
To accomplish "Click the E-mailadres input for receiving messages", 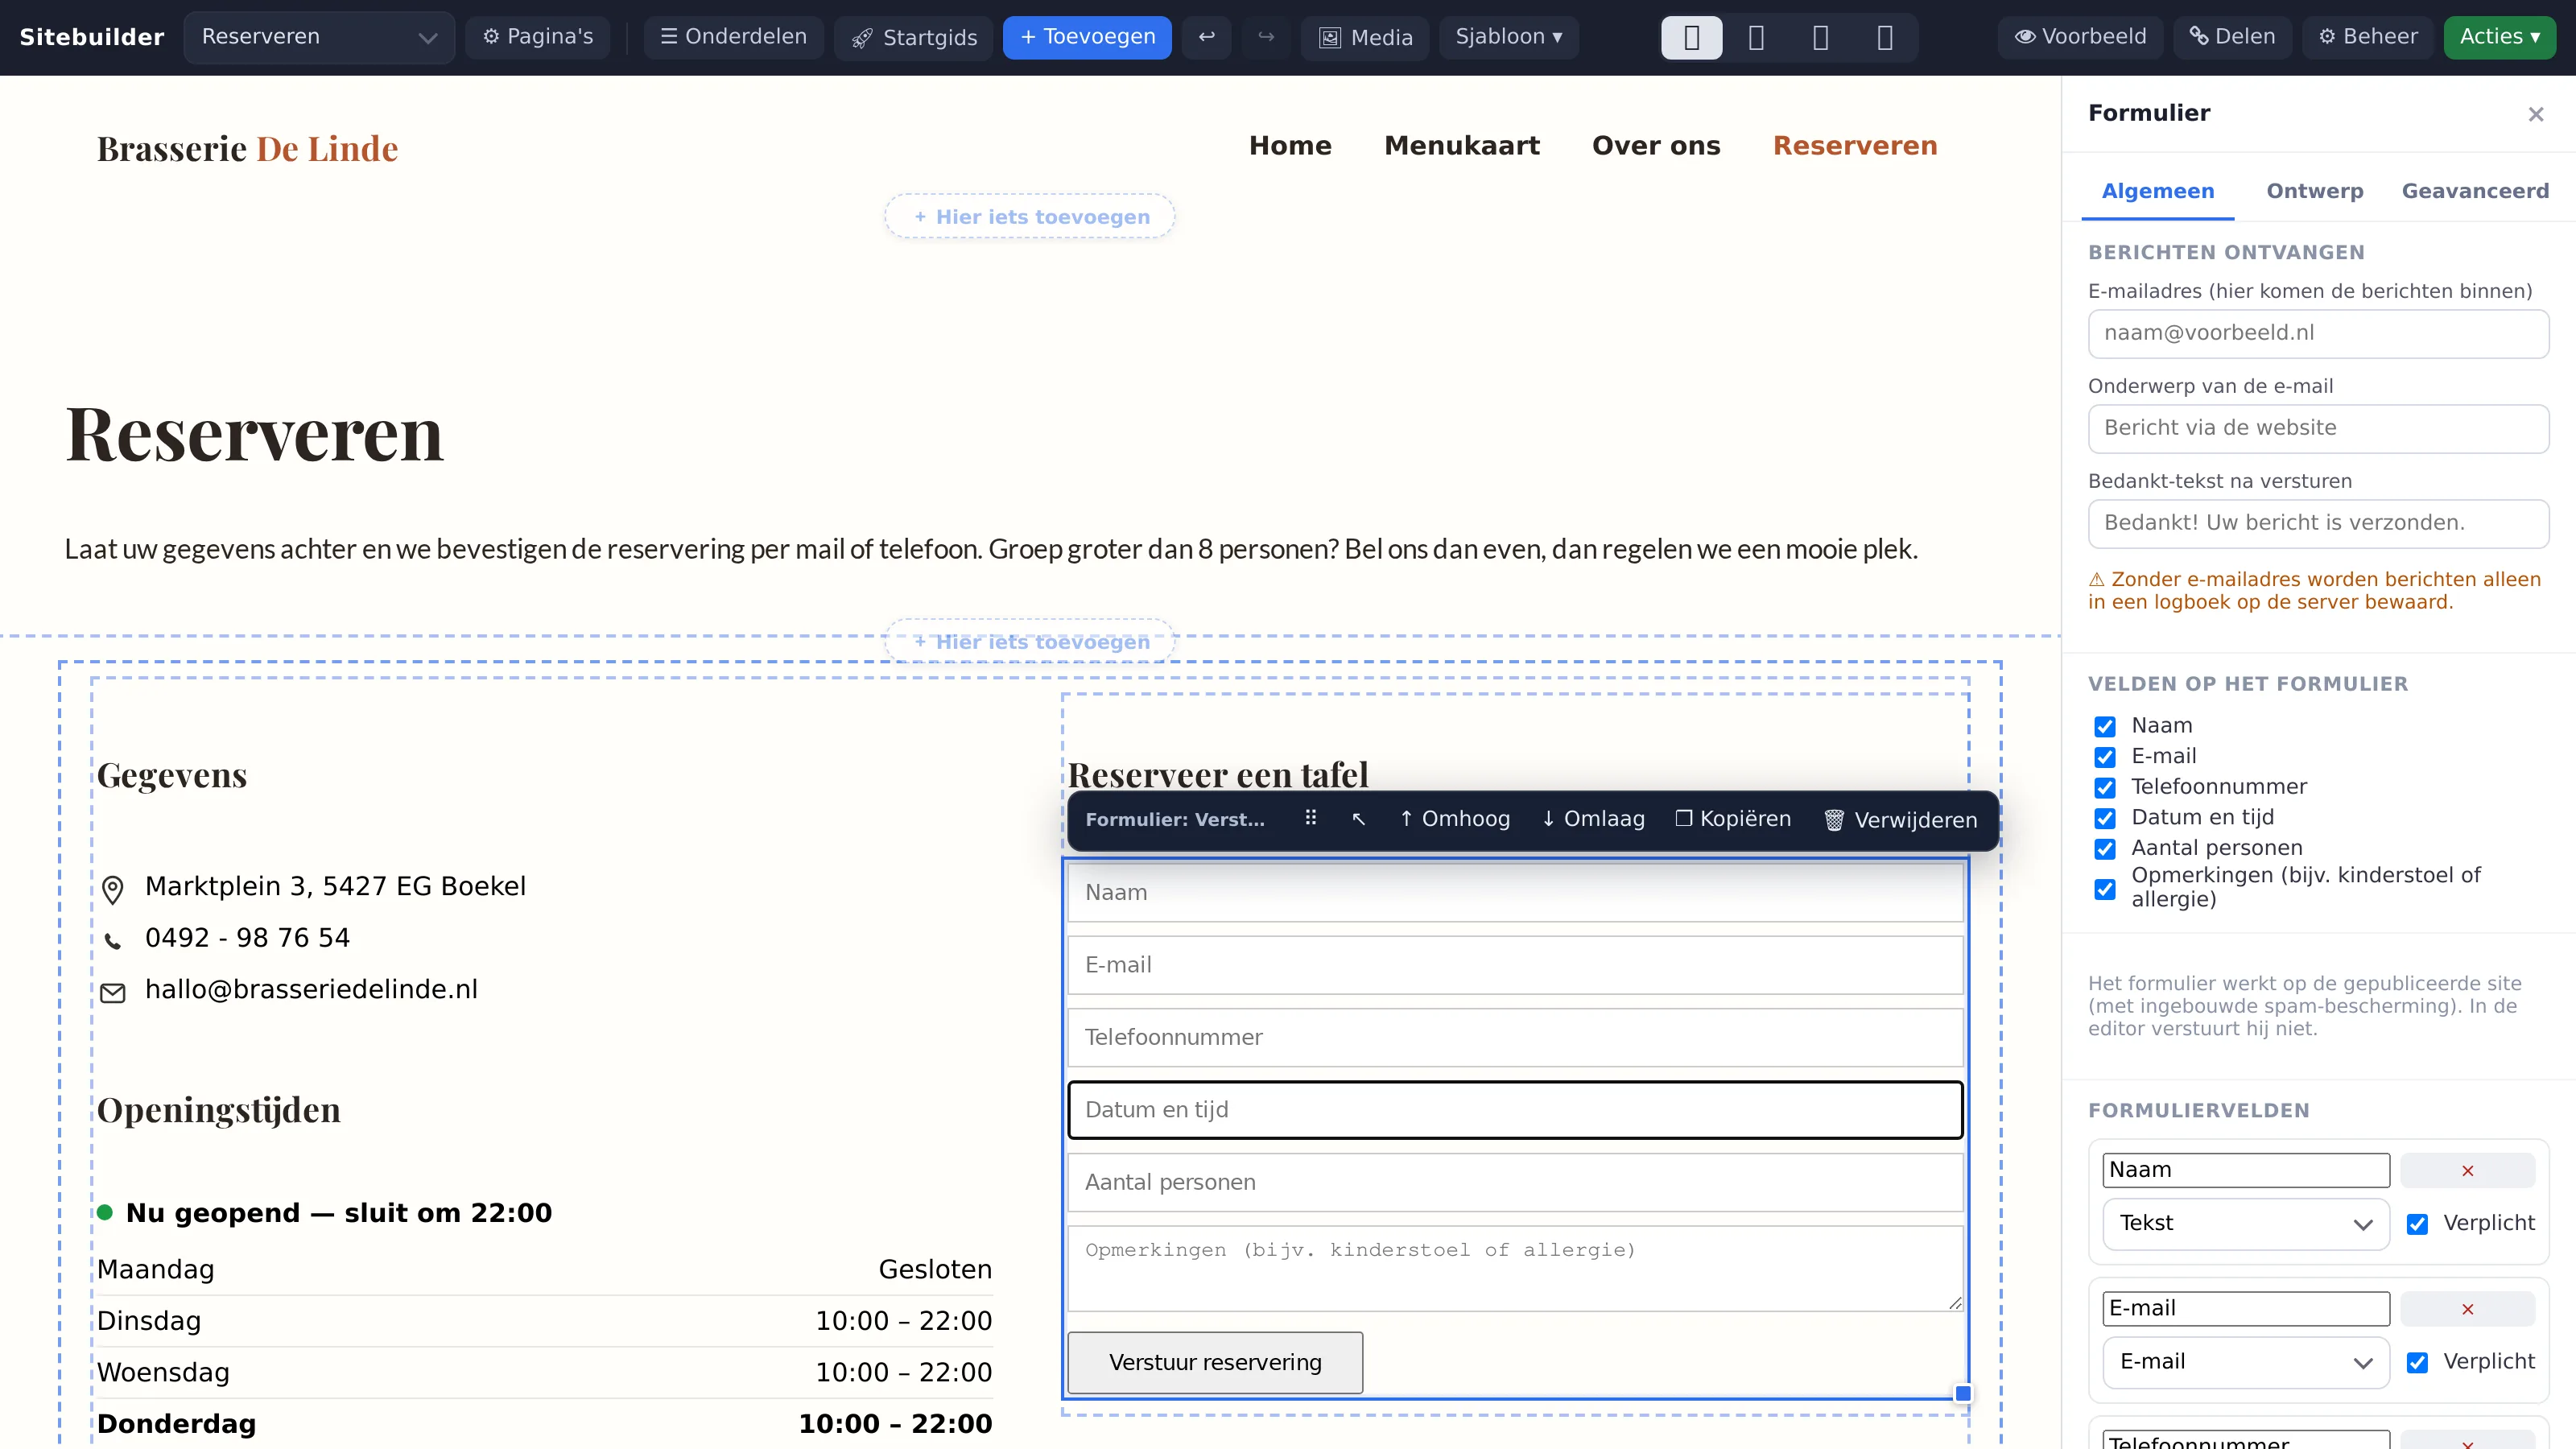I will point(2318,333).
